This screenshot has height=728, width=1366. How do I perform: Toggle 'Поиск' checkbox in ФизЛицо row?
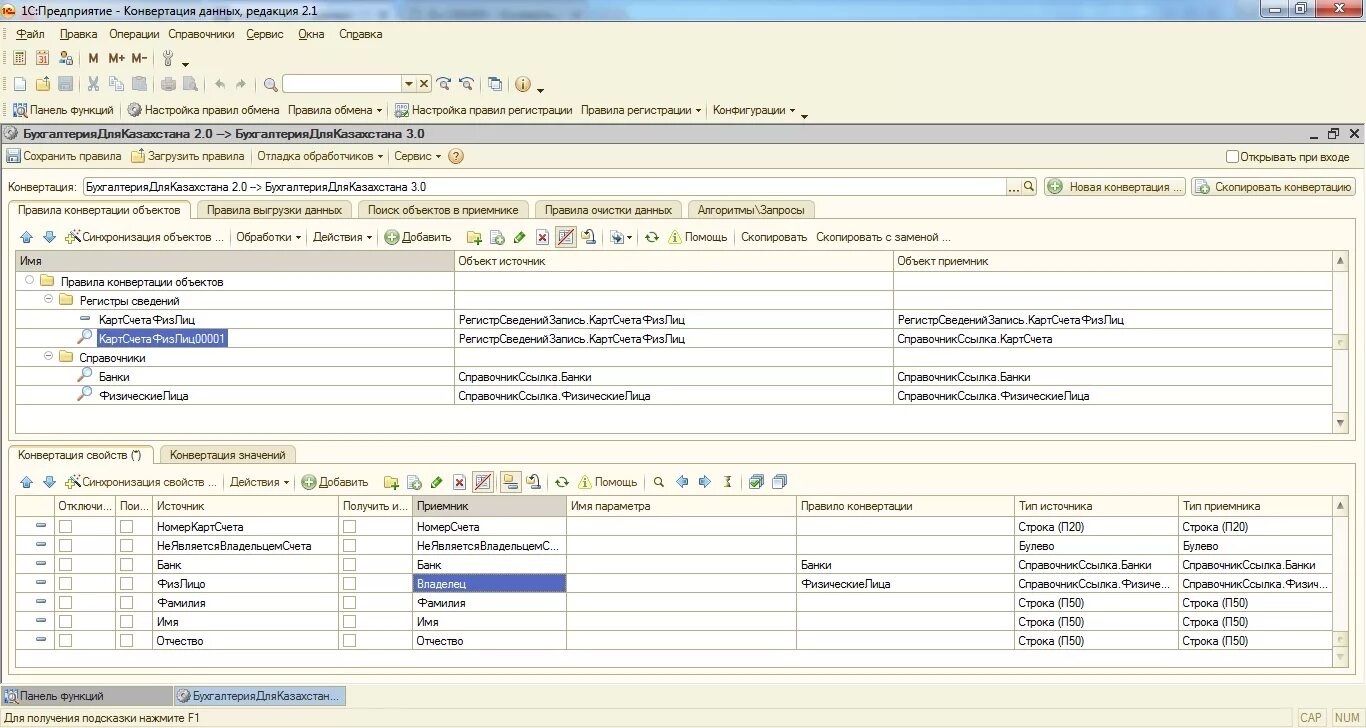[x=126, y=584]
